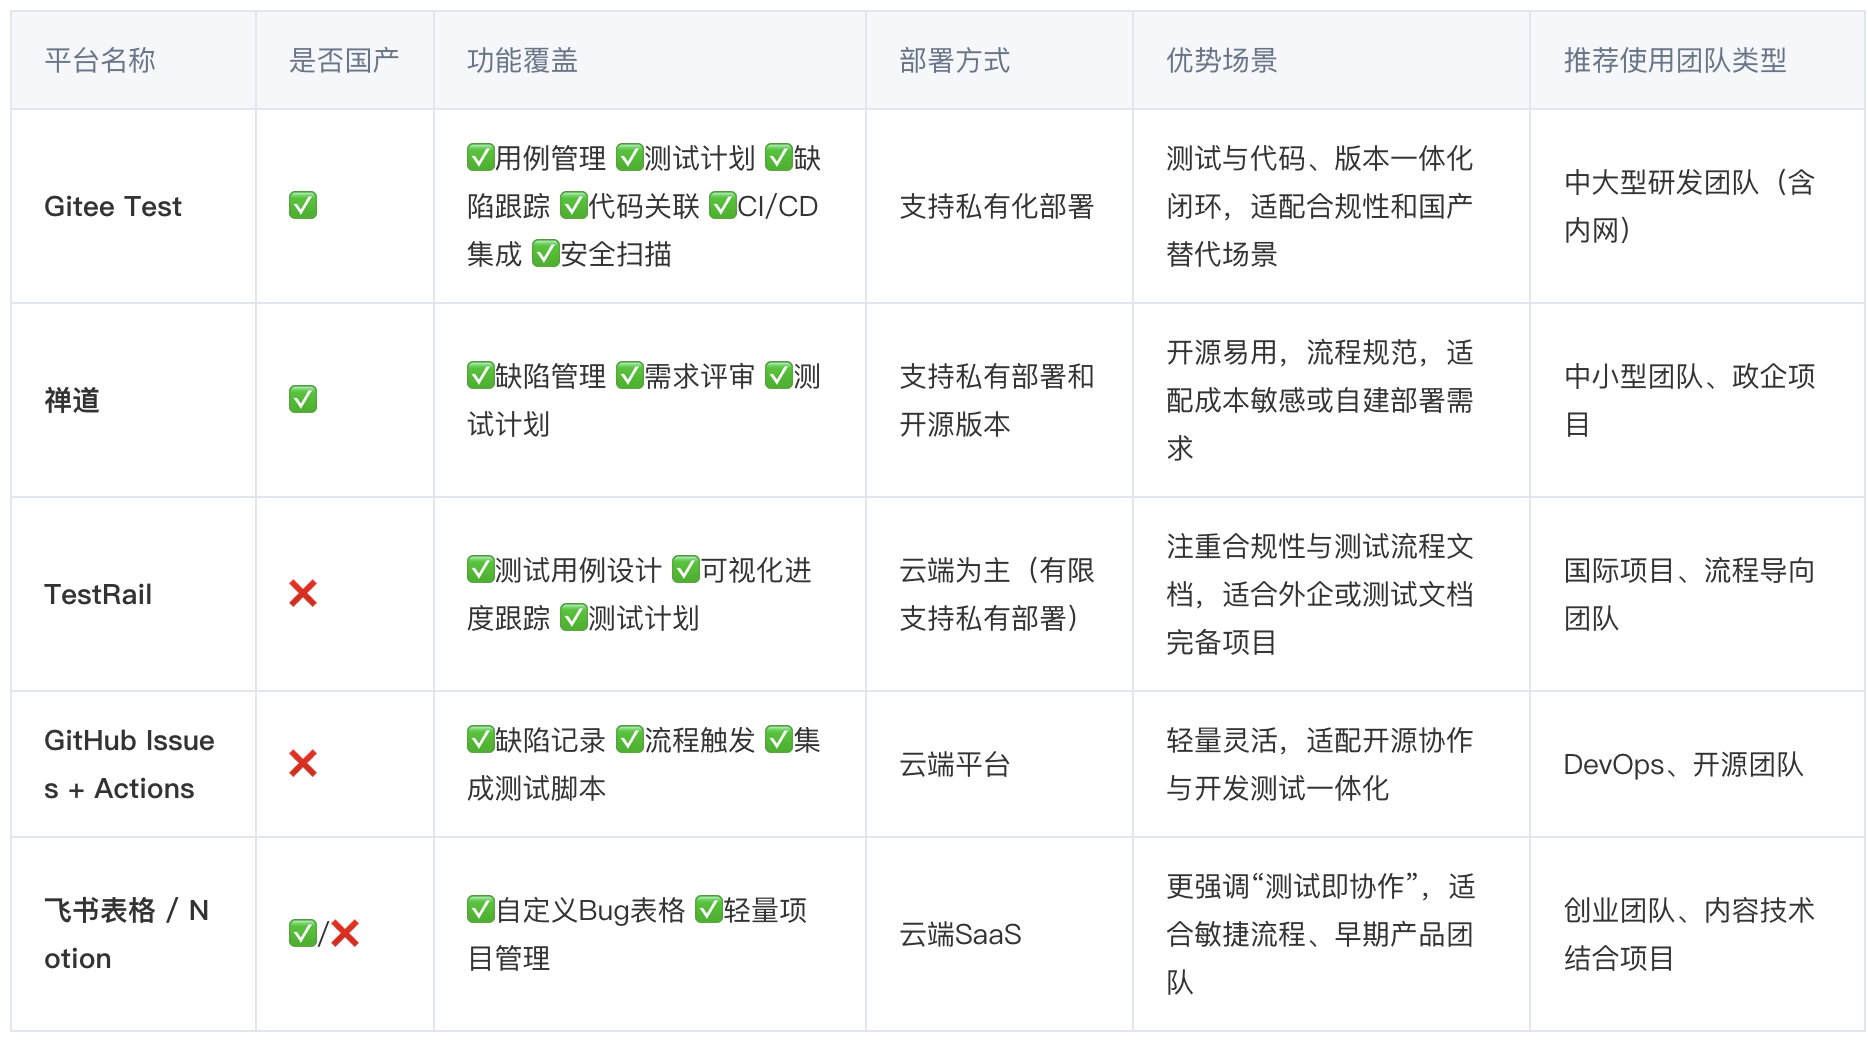1868x1048 pixels.
Task: Click the red cross for GitHub Issues + Actions
Action: 303,763
